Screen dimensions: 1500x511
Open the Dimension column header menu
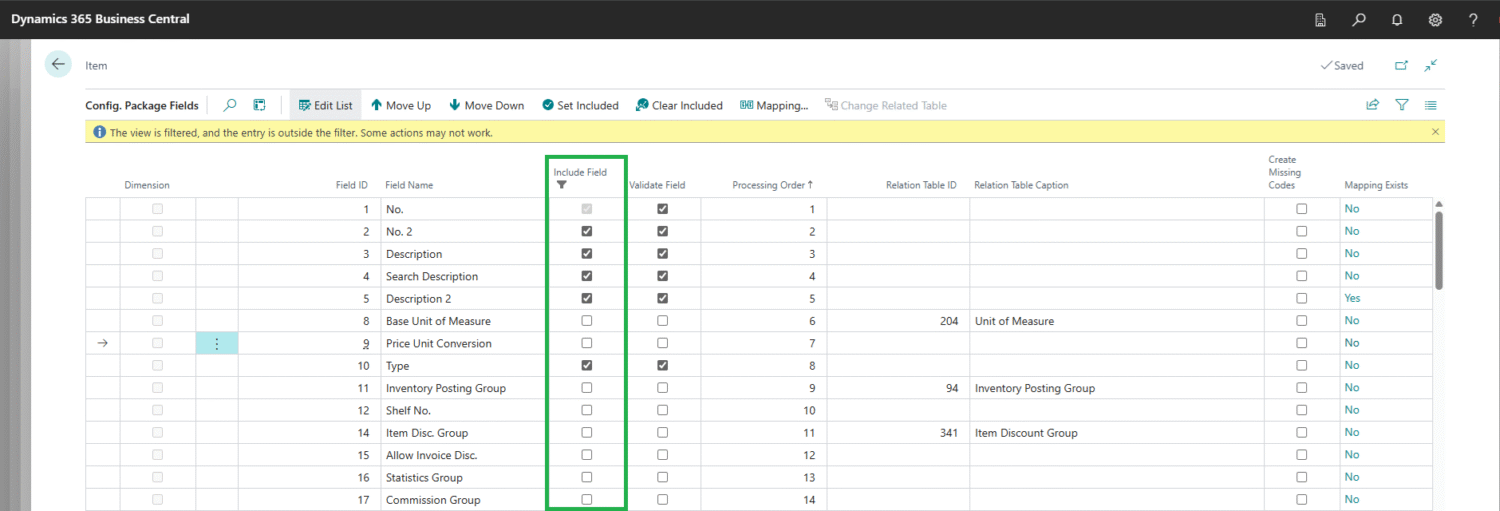click(147, 185)
